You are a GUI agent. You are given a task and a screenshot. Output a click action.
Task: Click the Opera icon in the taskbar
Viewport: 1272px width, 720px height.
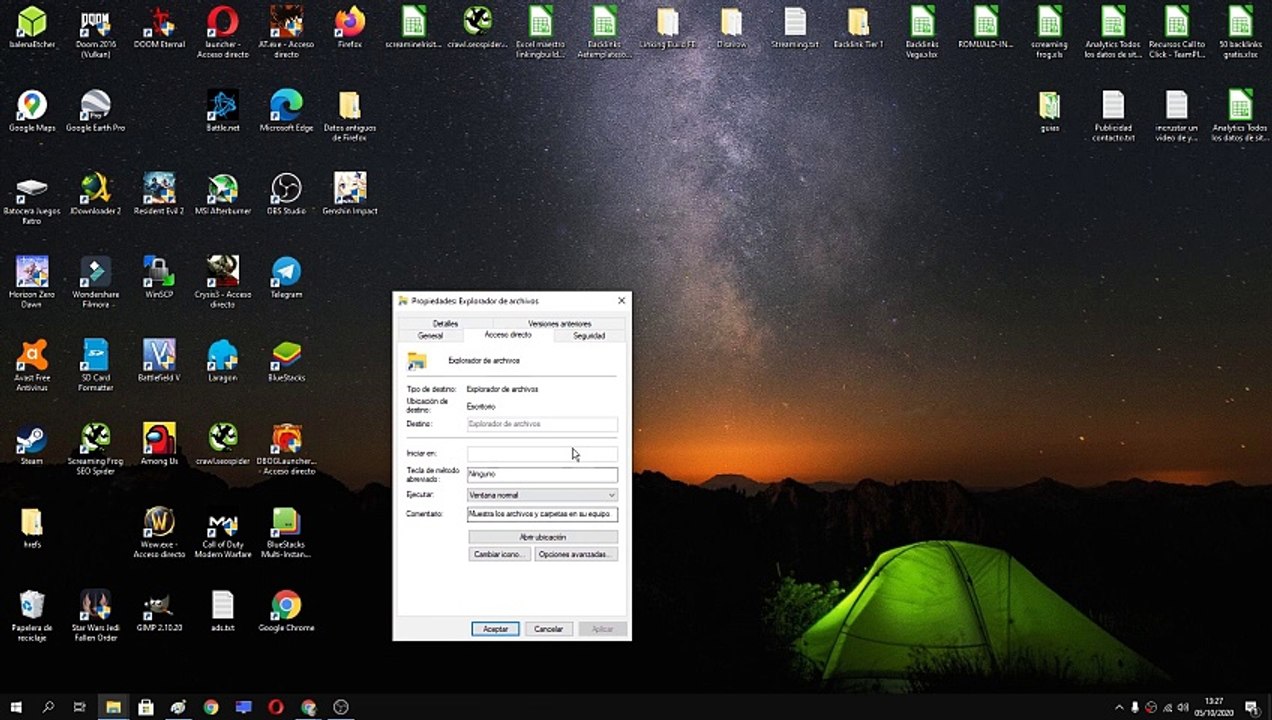click(x=276, y=707)
